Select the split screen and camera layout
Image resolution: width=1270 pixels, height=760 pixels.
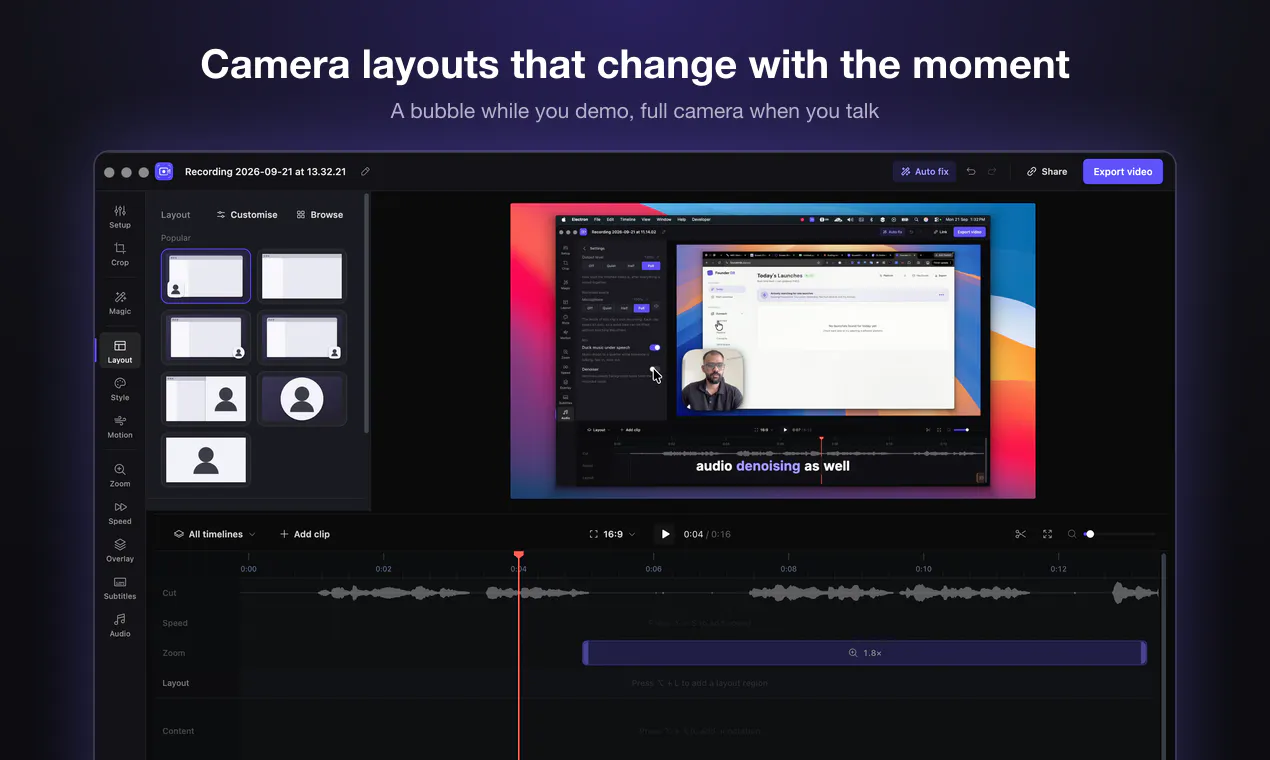206,399
